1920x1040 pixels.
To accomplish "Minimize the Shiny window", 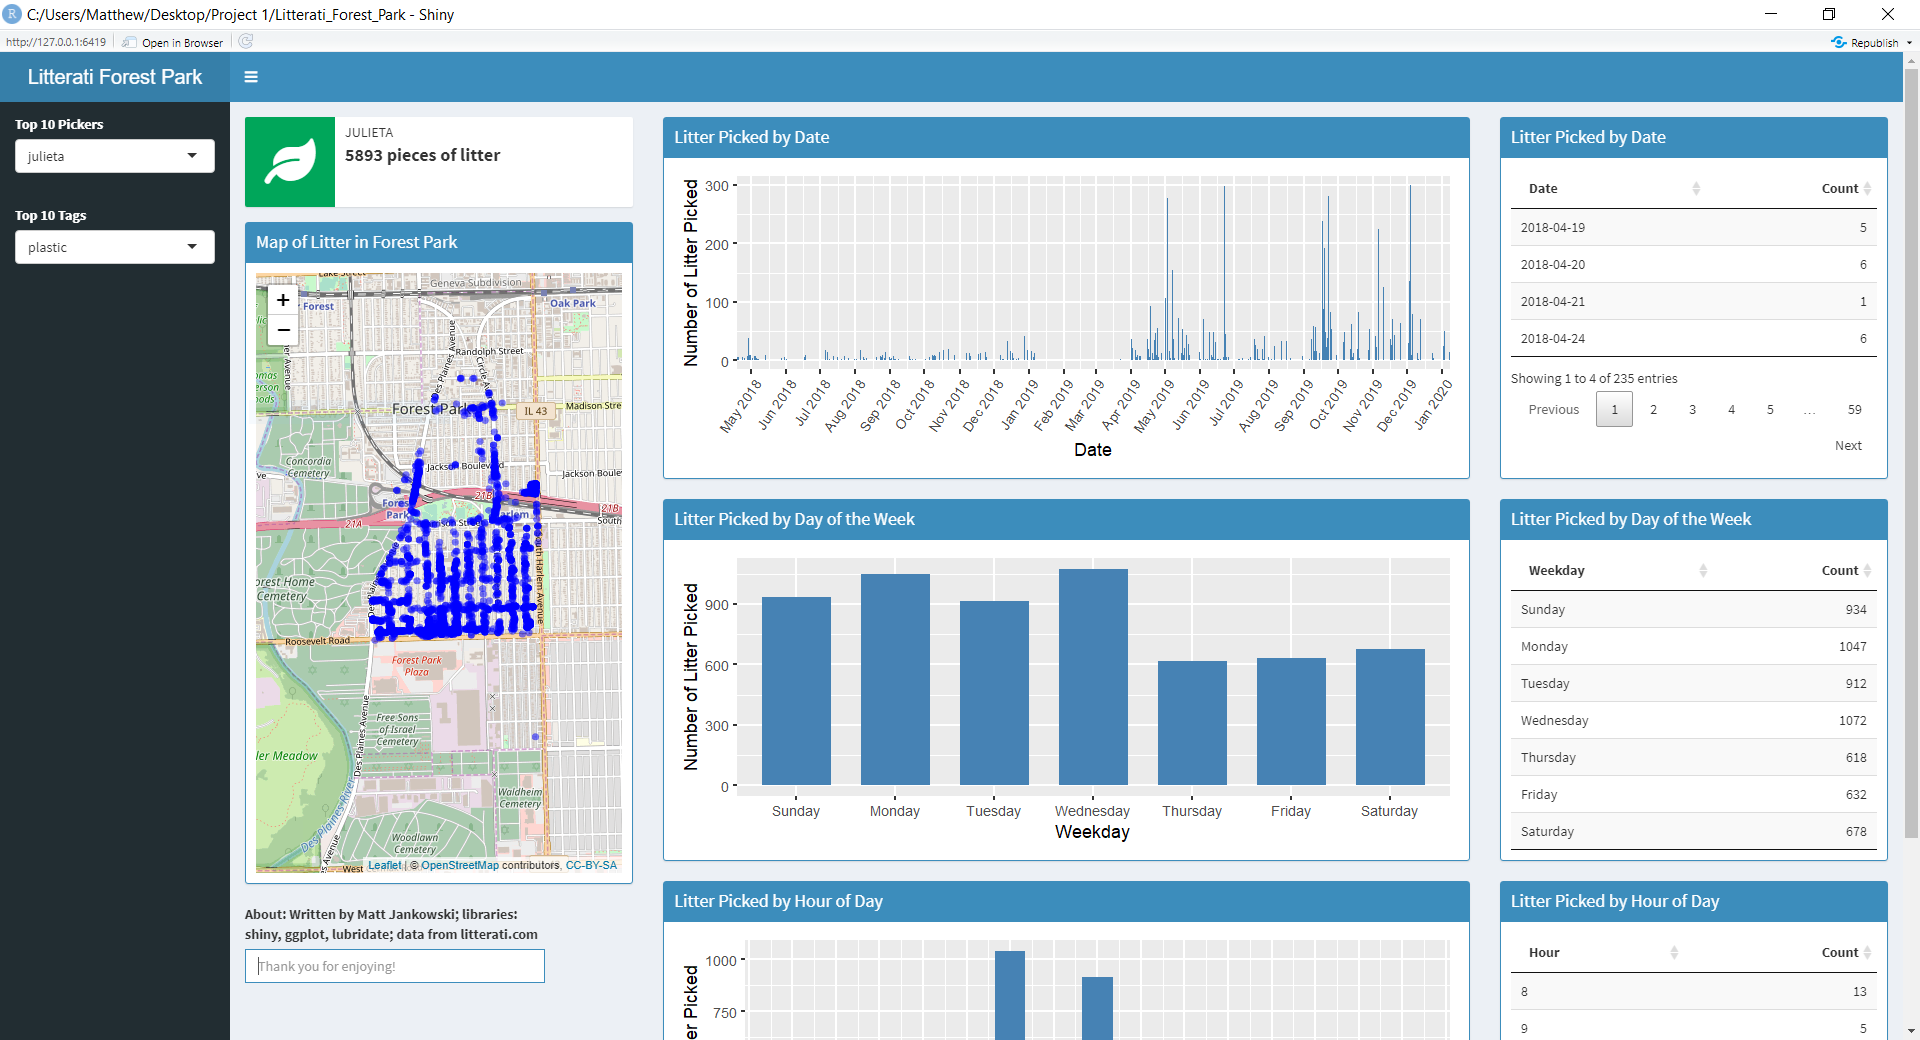I will point(1771,14).
